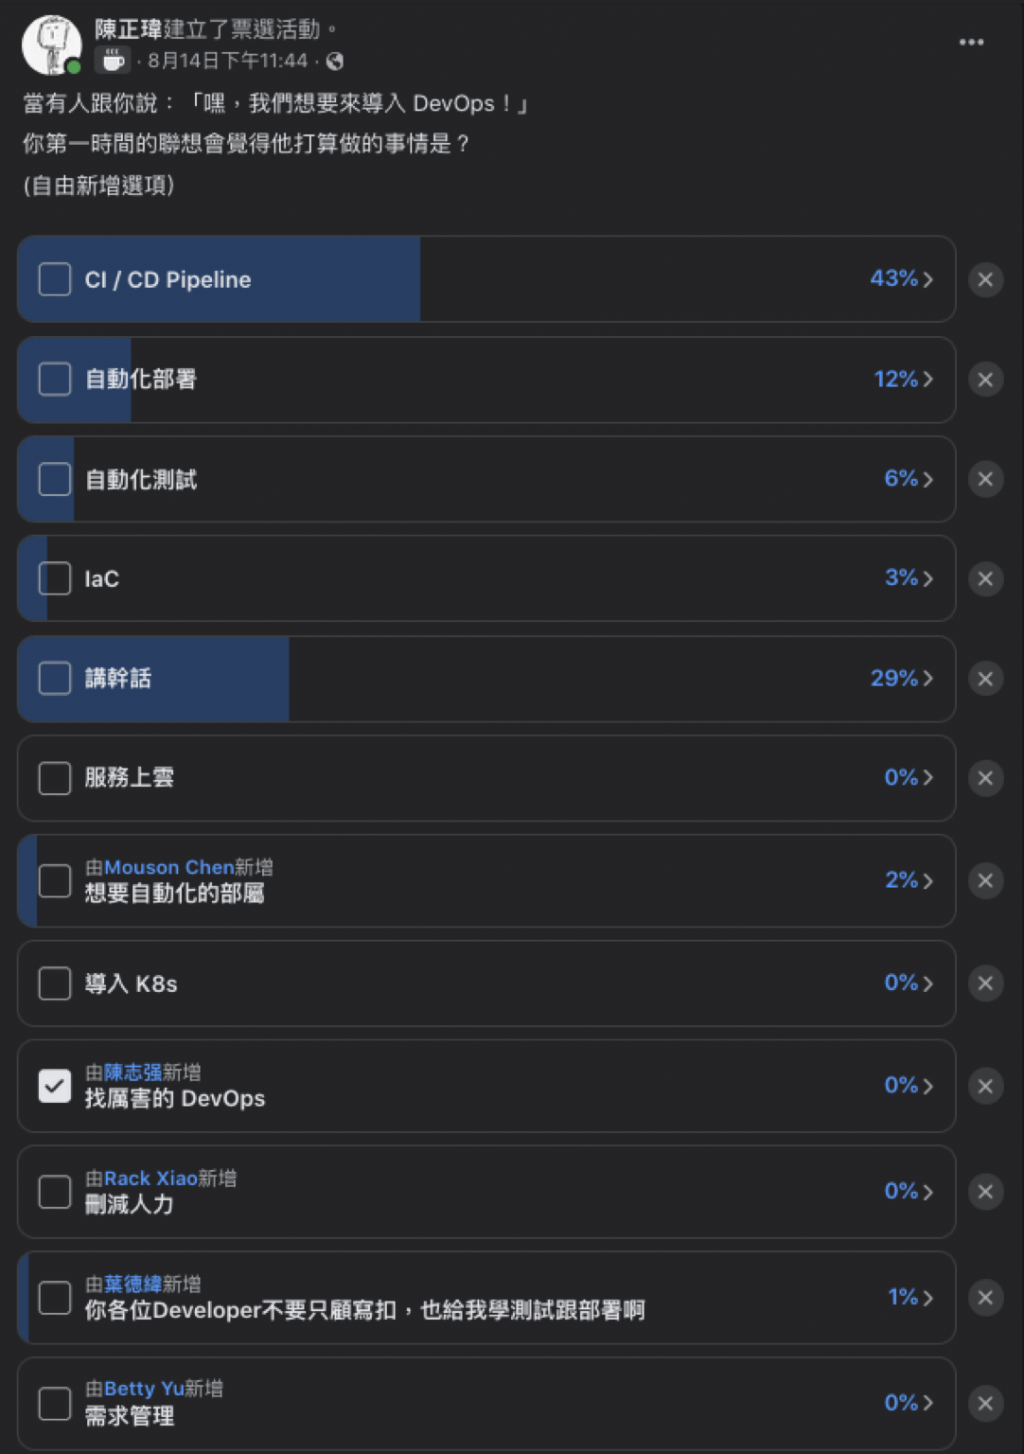The image size is (1024, 1454).
Task: Uncheck the 找厲害的 DevOps option
Action: [x=55, y=1086]
